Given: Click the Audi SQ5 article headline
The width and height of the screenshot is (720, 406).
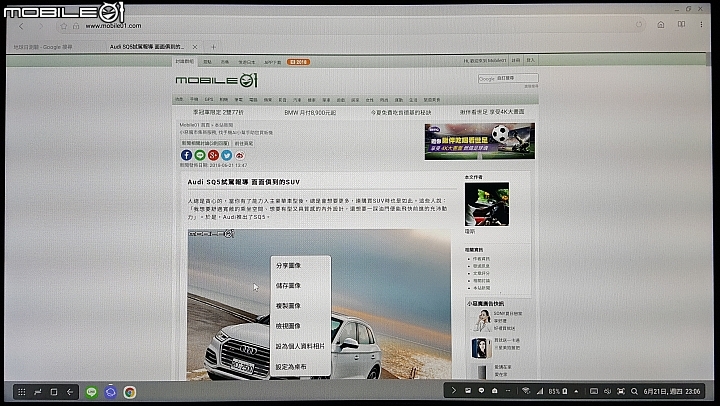Looking at the screenshot, I should pyautogui.click(x=243, y=182).
